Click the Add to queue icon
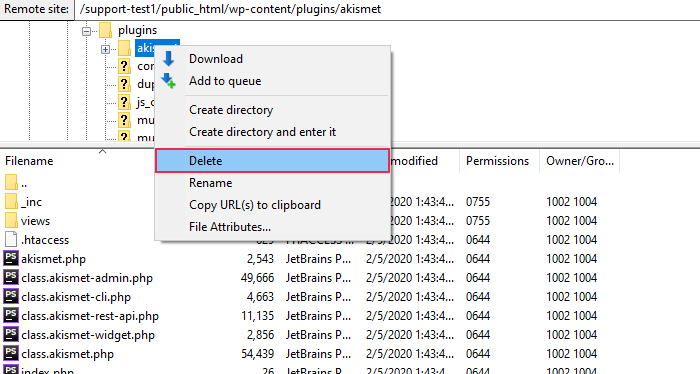 [169, 81]
